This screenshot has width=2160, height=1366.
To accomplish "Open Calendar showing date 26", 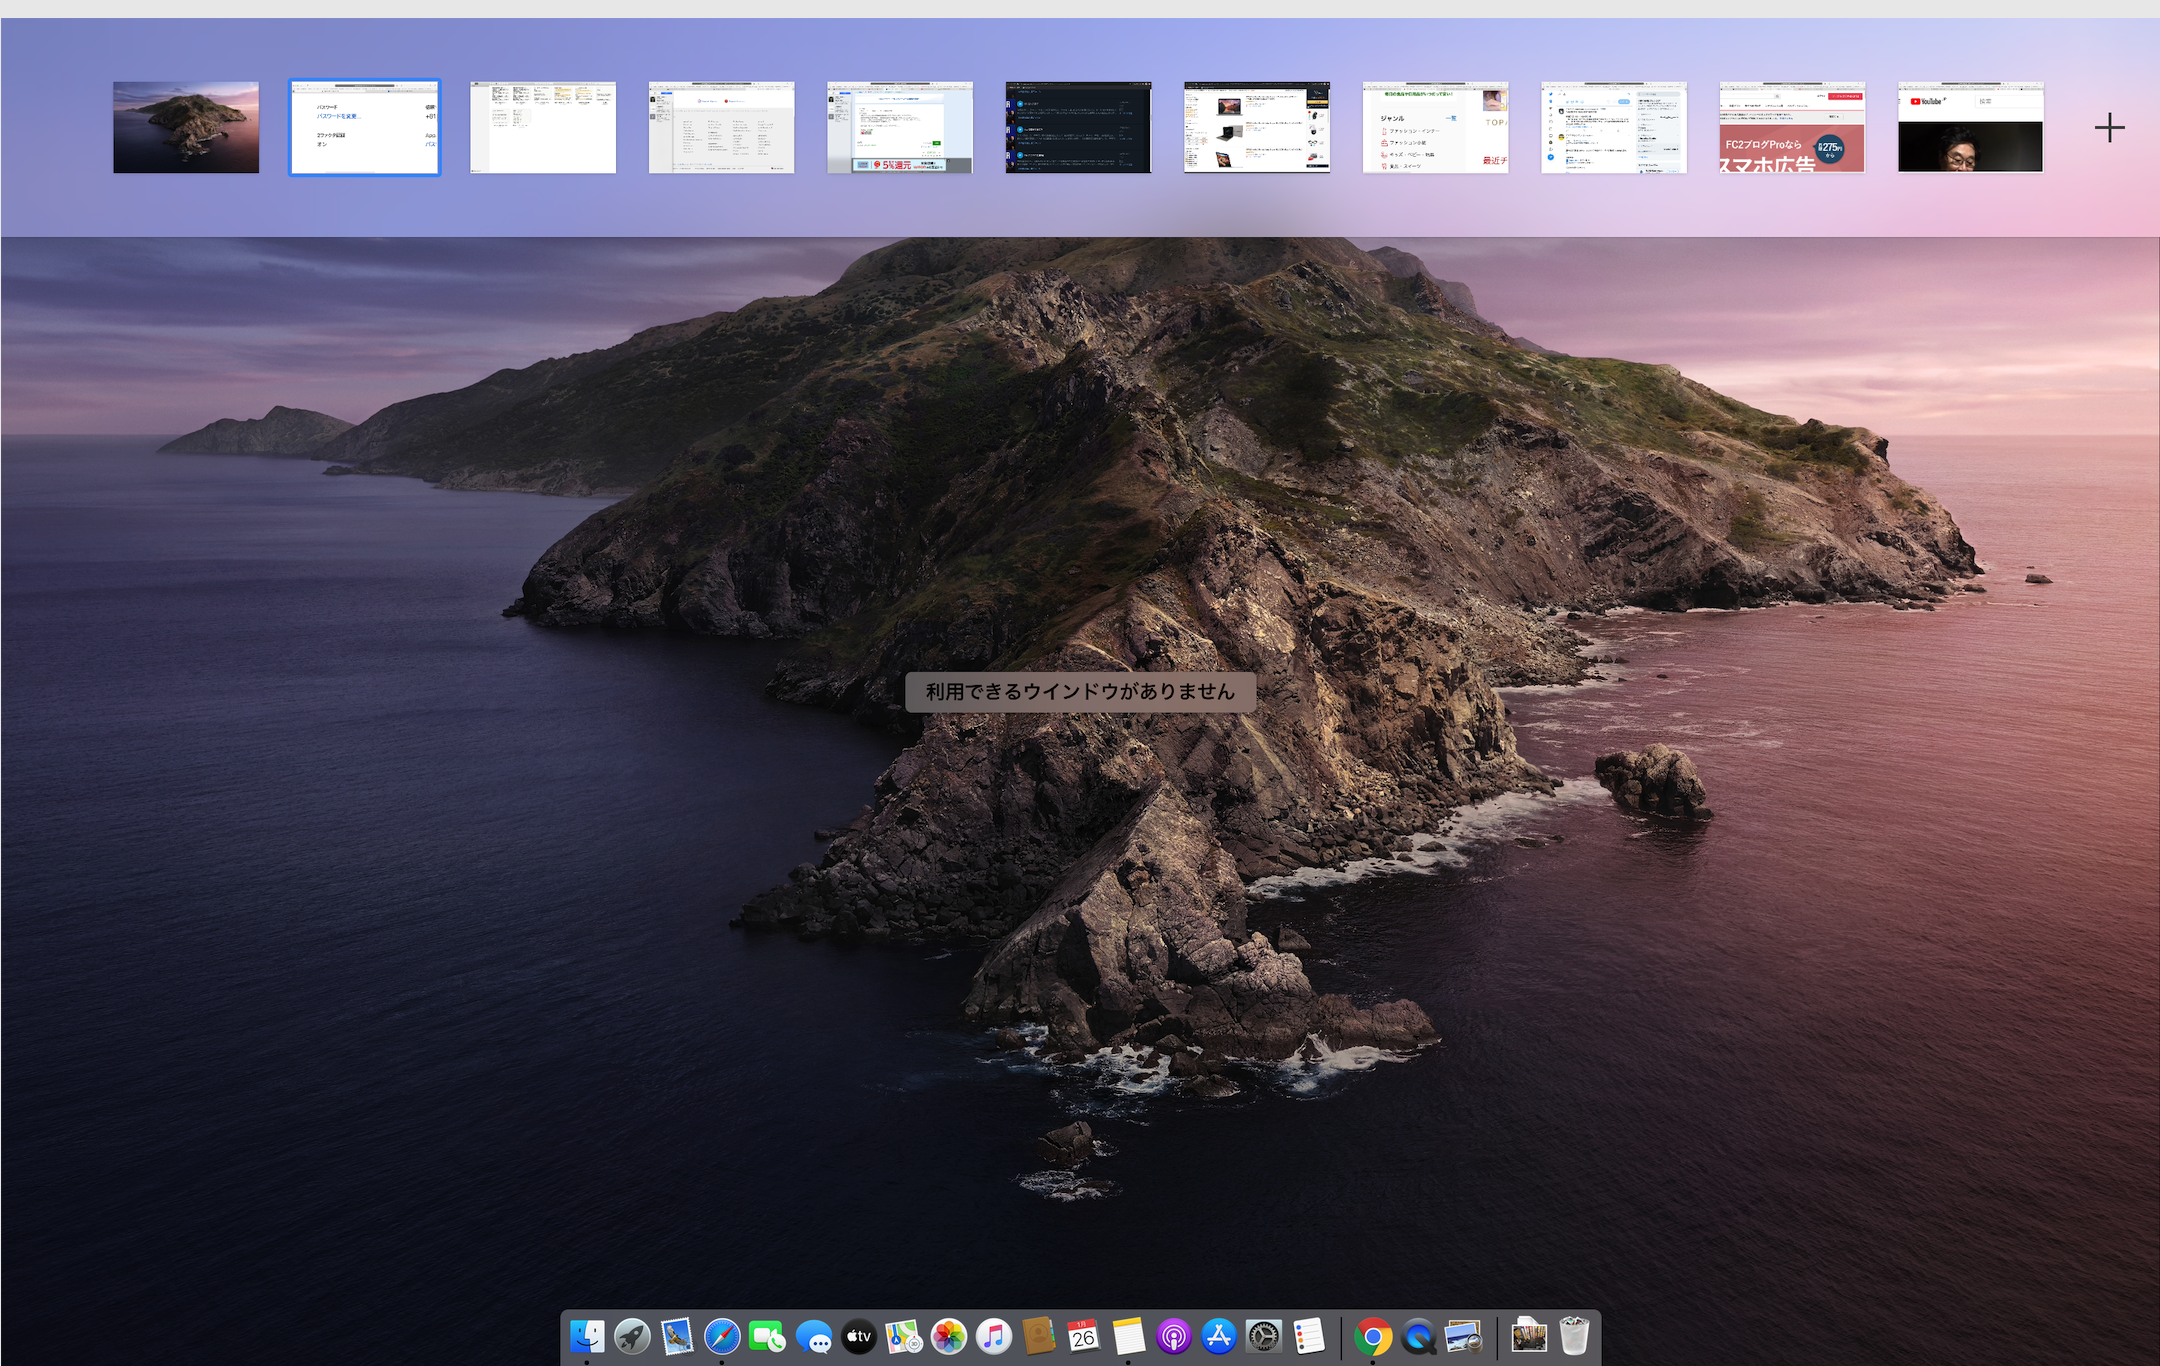I will [x=1083, y=1336].
